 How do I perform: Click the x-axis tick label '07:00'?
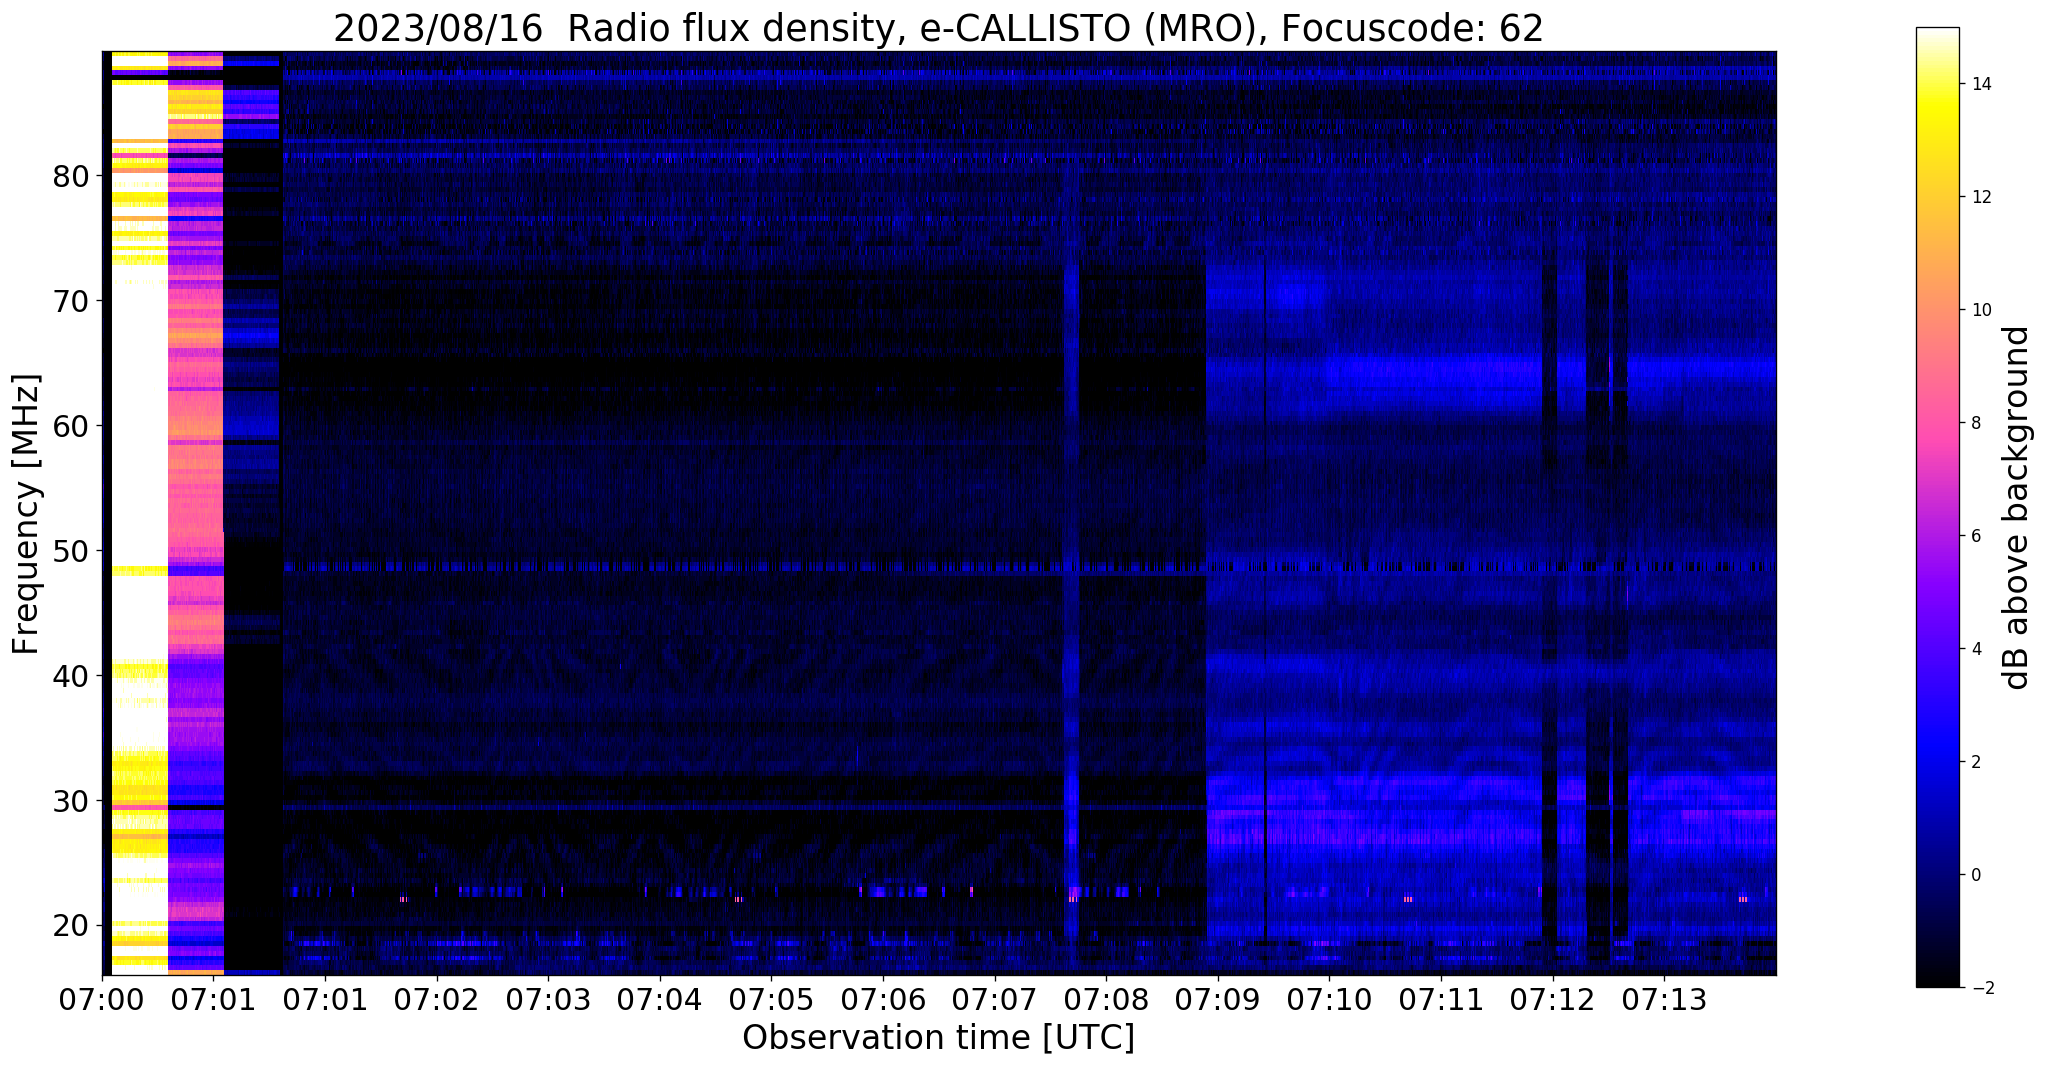[102, 1001]
